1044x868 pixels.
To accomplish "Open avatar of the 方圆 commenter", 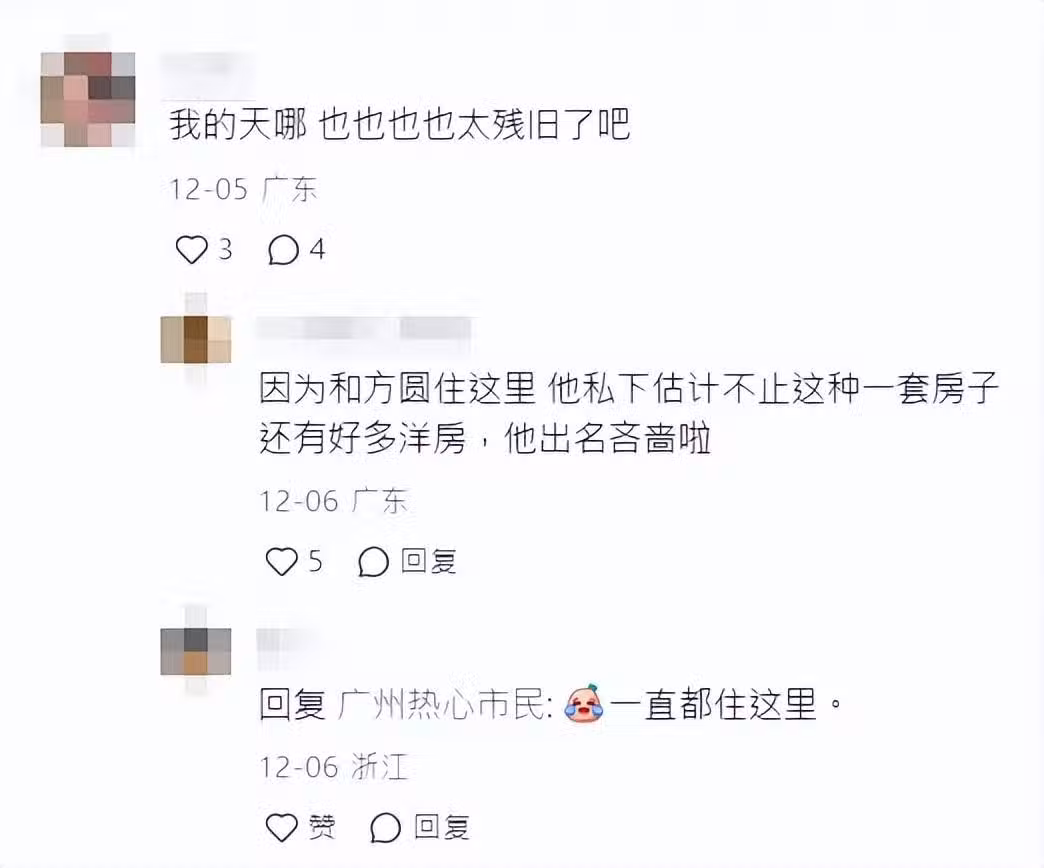I will pyautogui.click(x=196, y=339).
